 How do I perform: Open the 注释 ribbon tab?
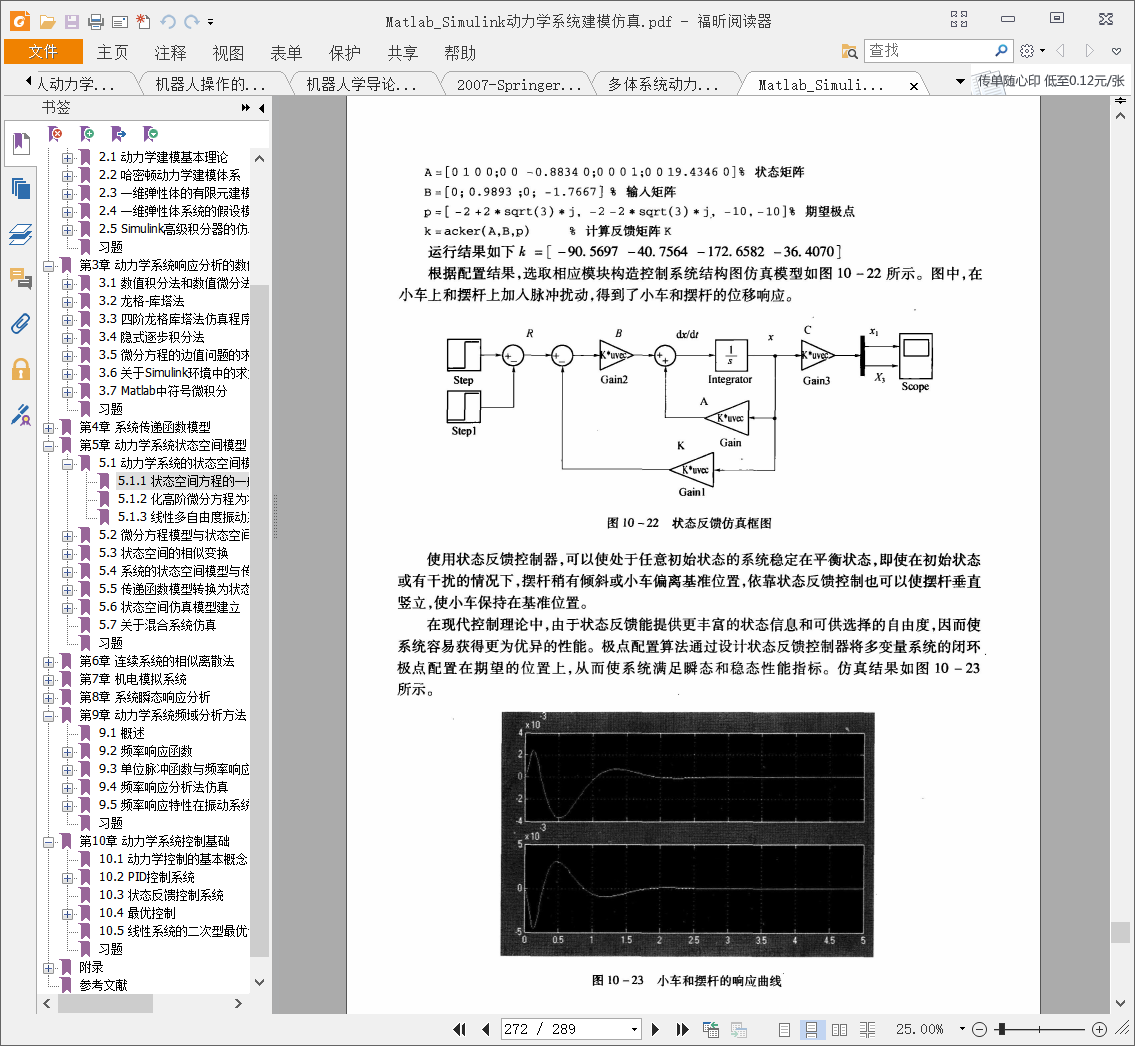[x=170, y=53]
